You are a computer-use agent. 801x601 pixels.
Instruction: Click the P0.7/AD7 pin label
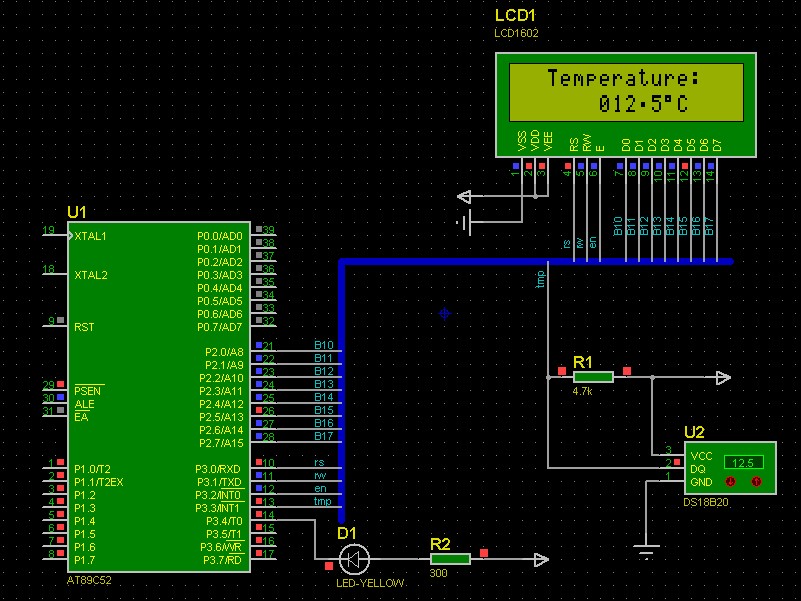(220, 327)
